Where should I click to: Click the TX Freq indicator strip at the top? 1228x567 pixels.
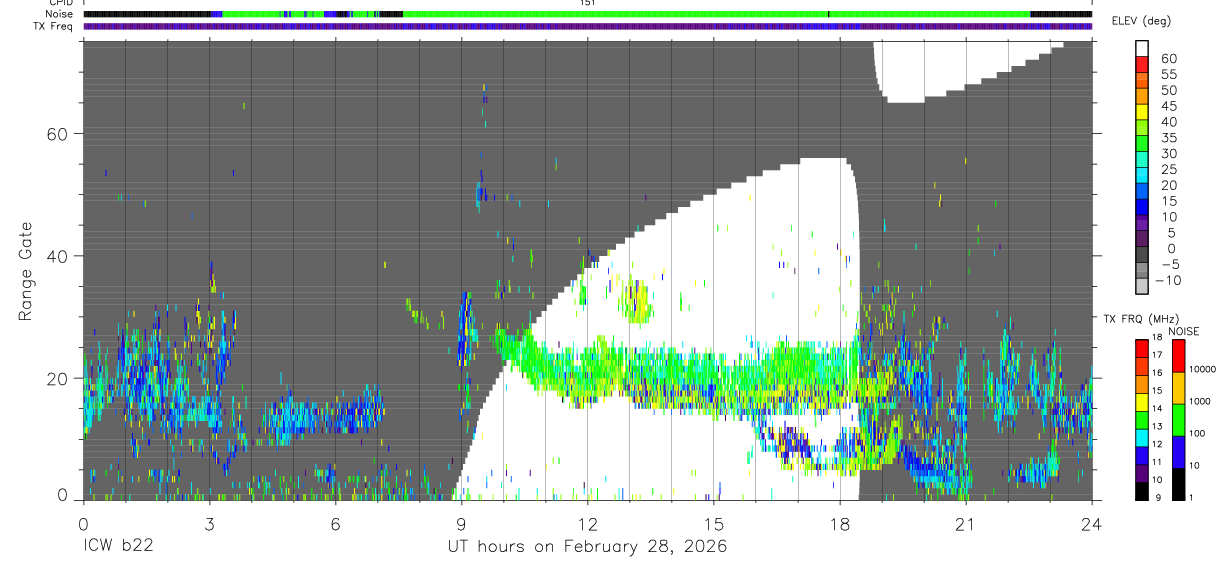click(x=587, y=26)
